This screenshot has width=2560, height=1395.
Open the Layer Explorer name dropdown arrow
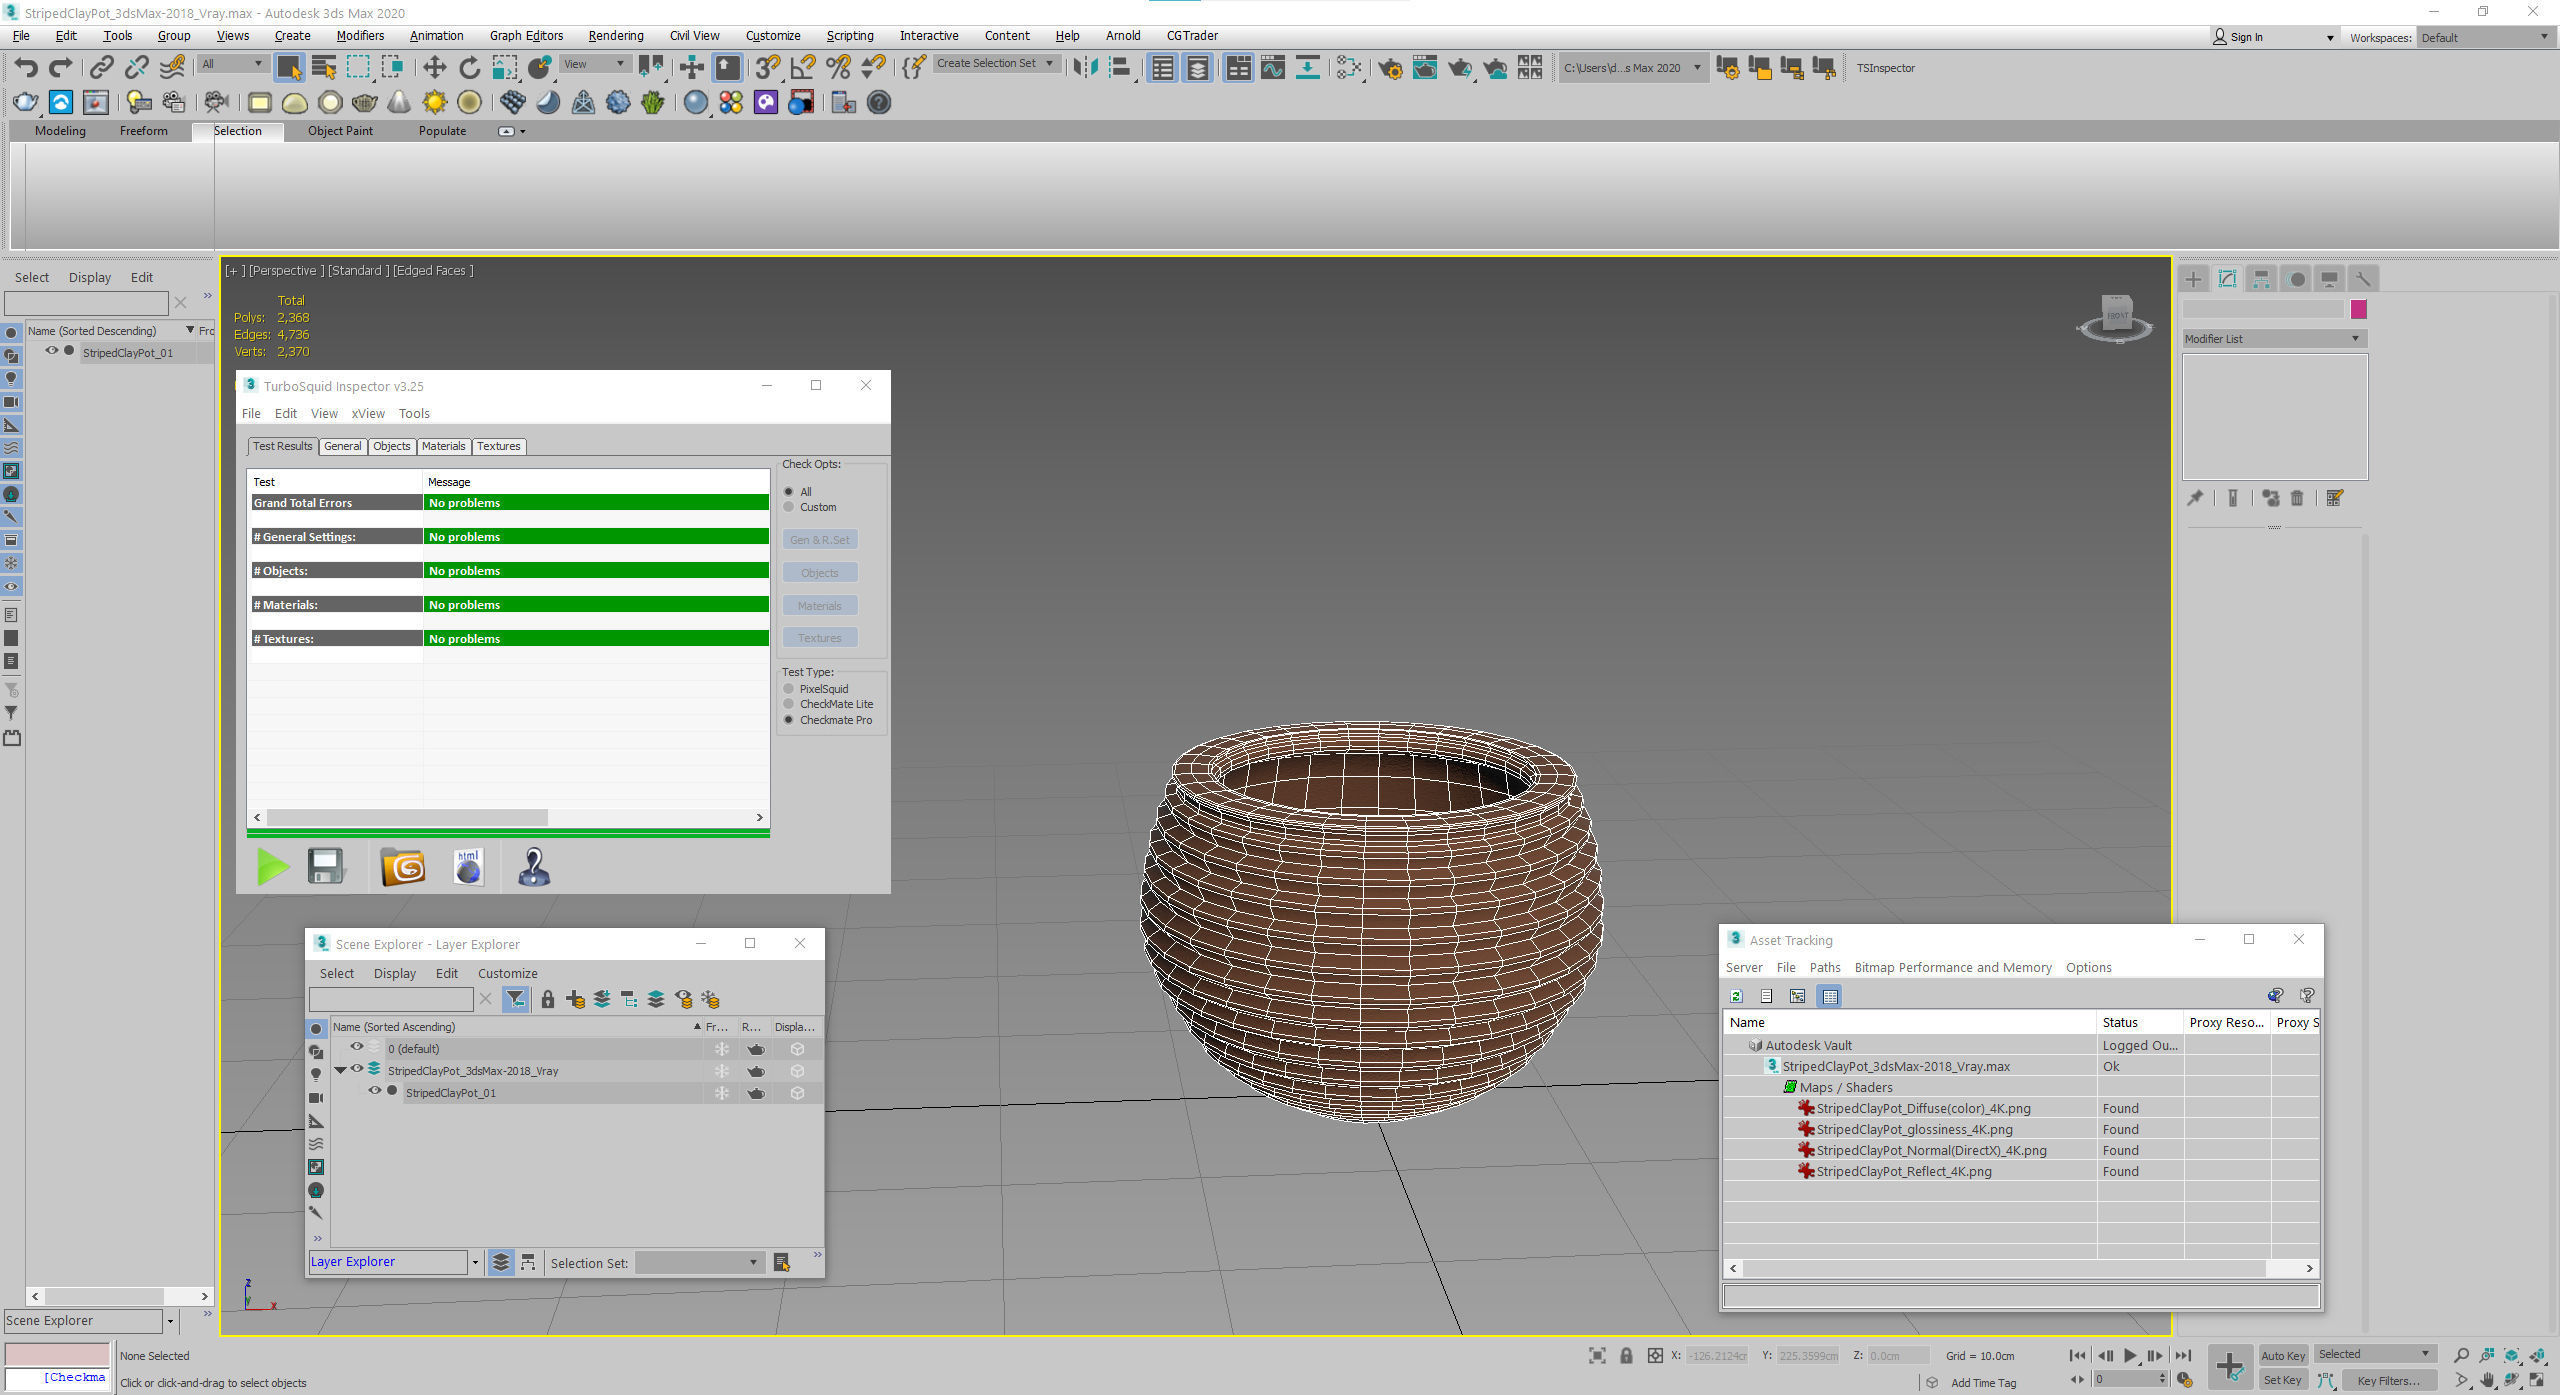coord(475,1262)
